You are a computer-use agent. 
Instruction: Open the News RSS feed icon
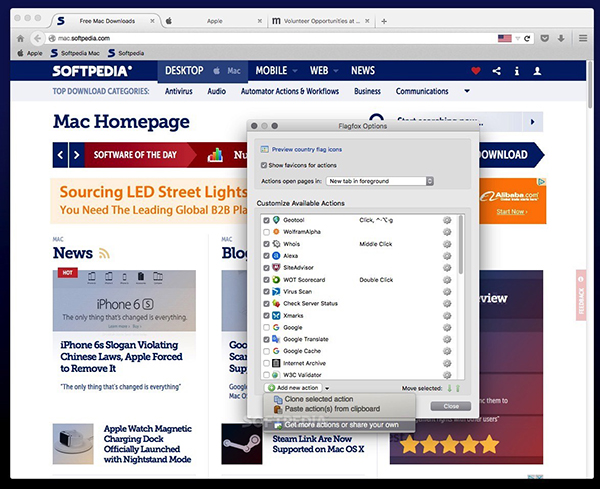(104, 253)
